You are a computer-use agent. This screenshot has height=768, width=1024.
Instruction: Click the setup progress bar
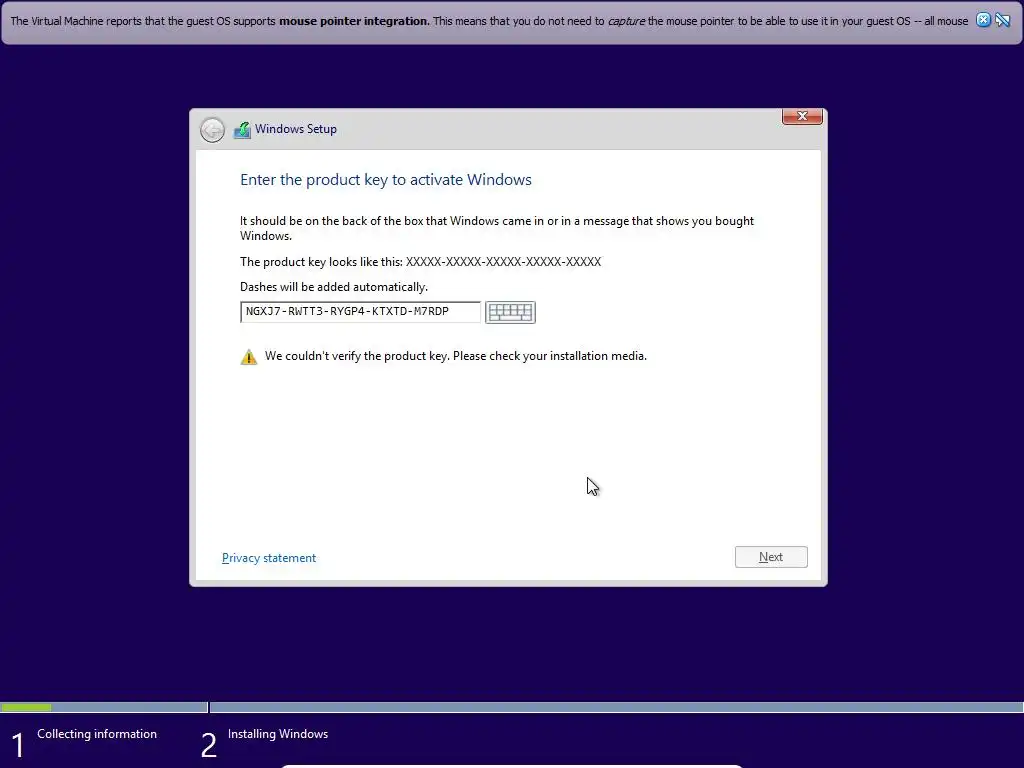[512, 707]
